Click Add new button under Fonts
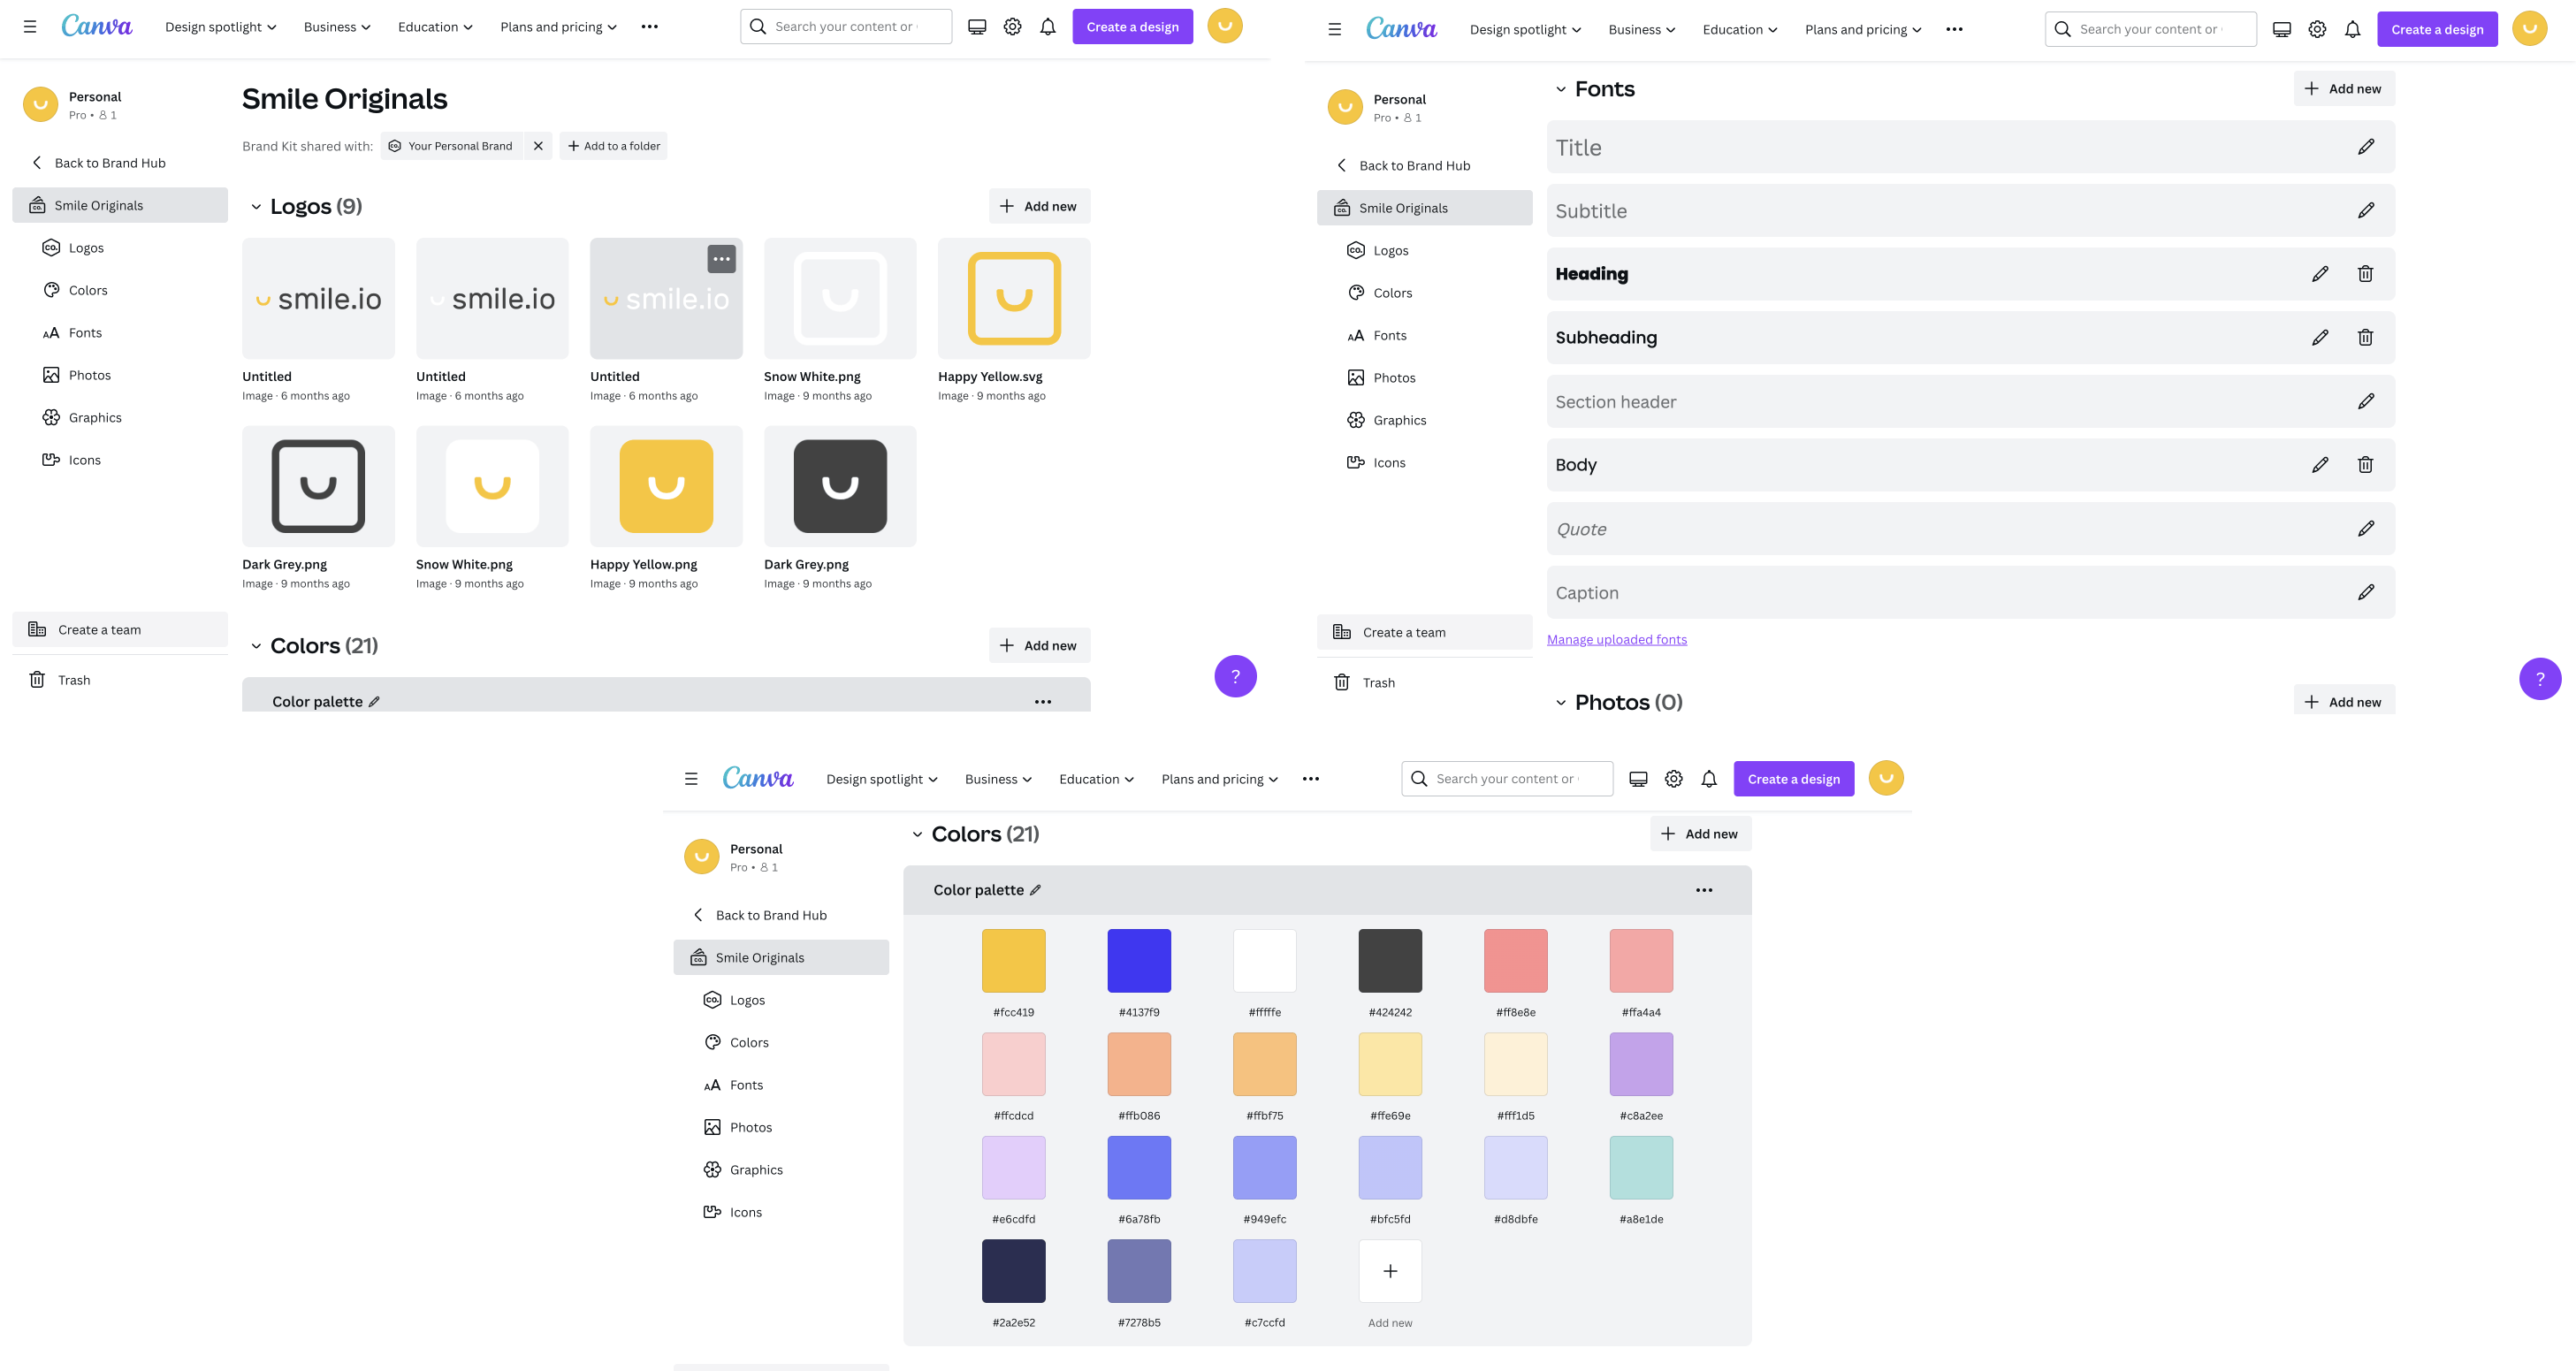The image size is (2576, 1371). [x=2343, y=88]
